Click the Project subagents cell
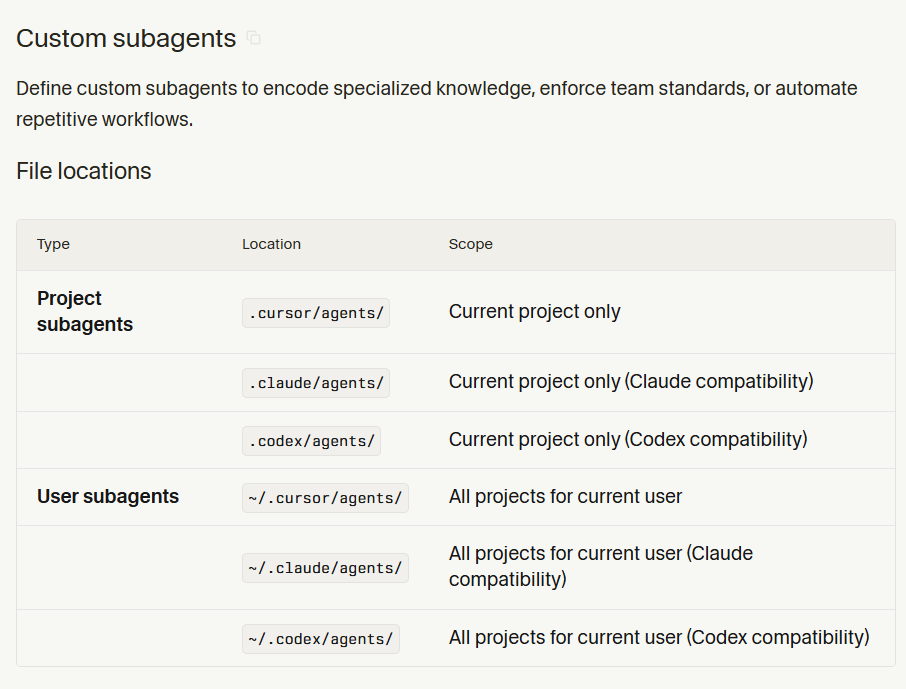The height and width of the screenshot is (689, 906). coord(85,311)
